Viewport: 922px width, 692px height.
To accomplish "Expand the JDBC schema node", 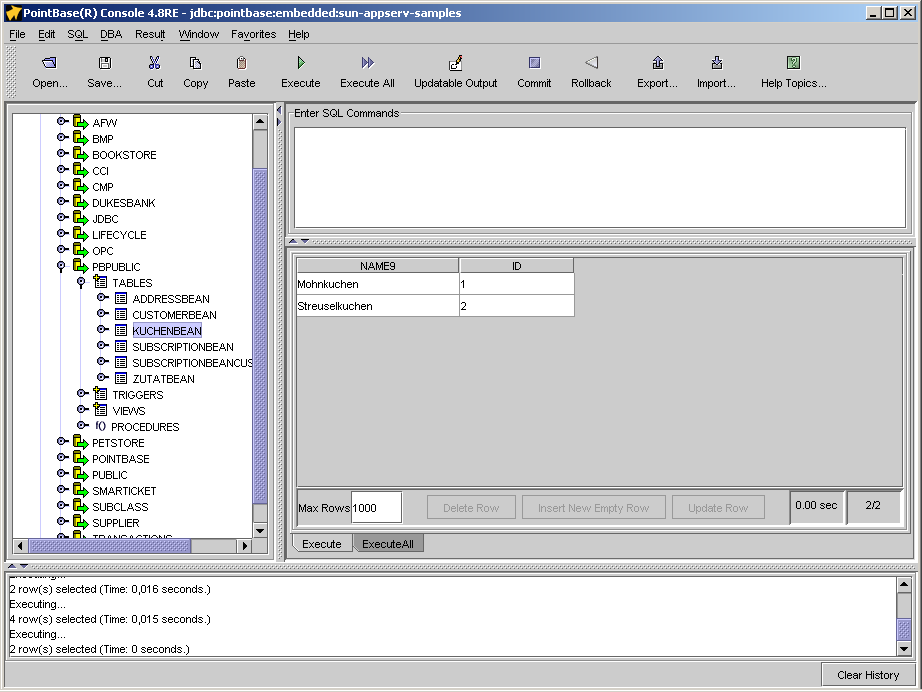I will [62, 218].
